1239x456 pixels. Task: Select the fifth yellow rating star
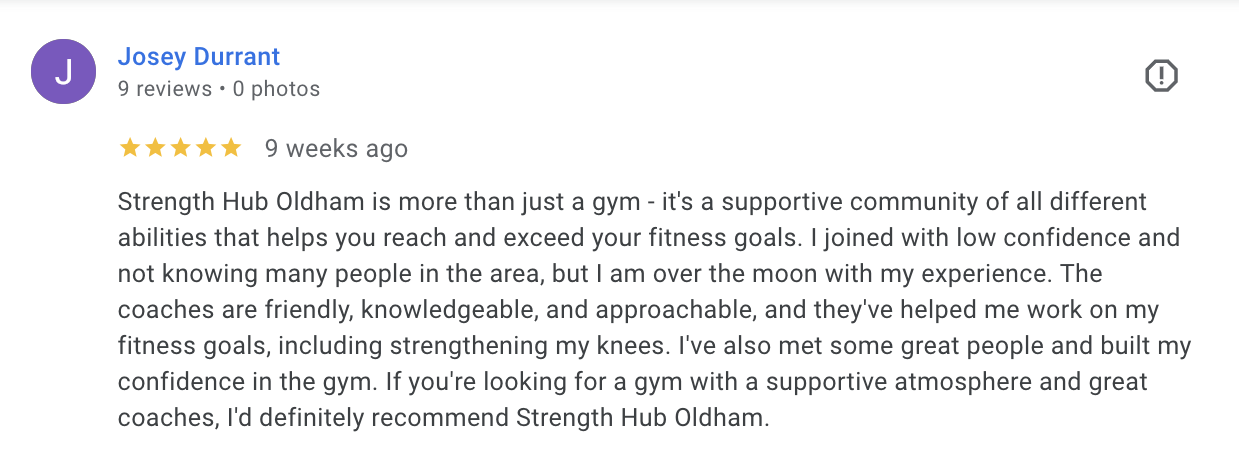(231, 149)
